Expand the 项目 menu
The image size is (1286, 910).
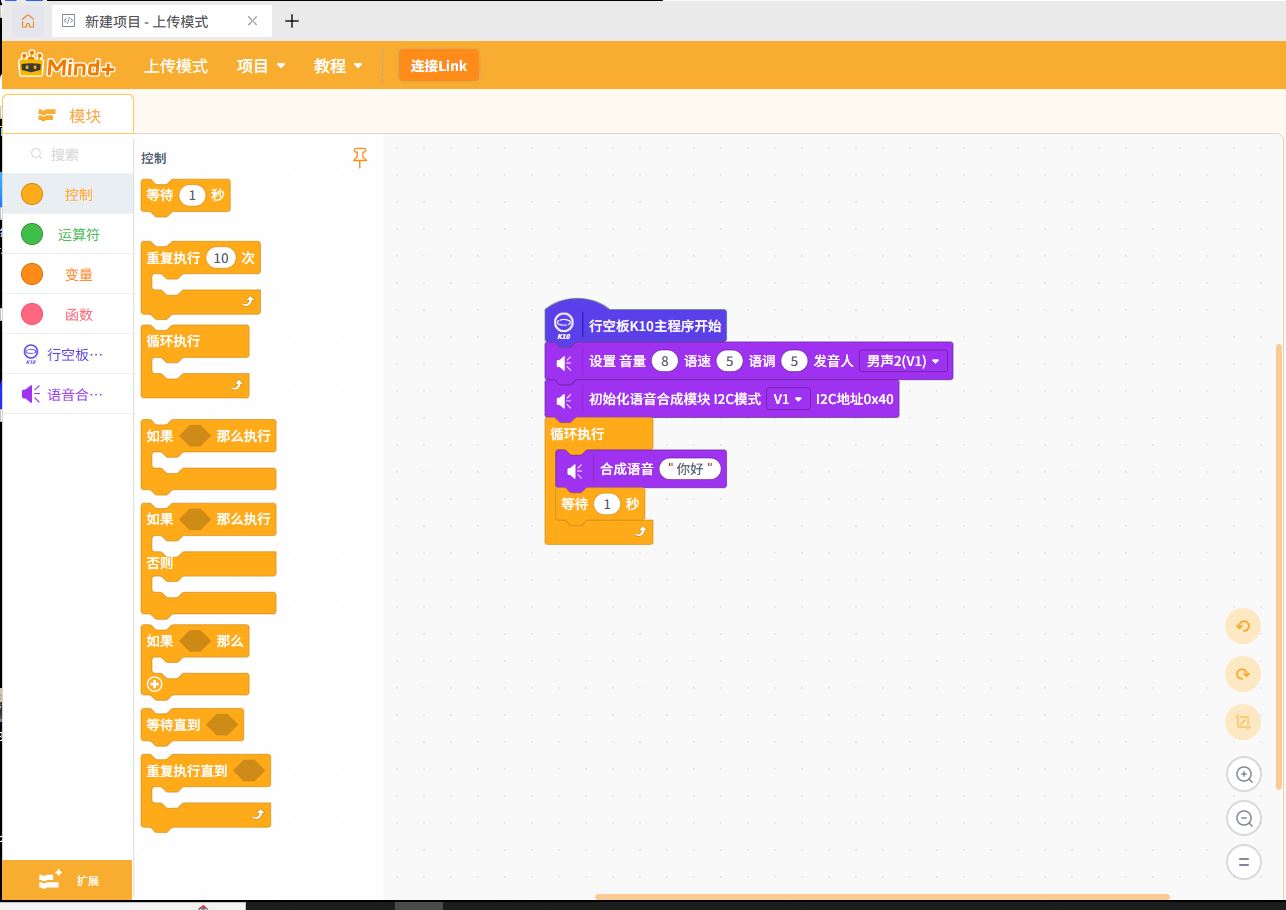(261, 66)
